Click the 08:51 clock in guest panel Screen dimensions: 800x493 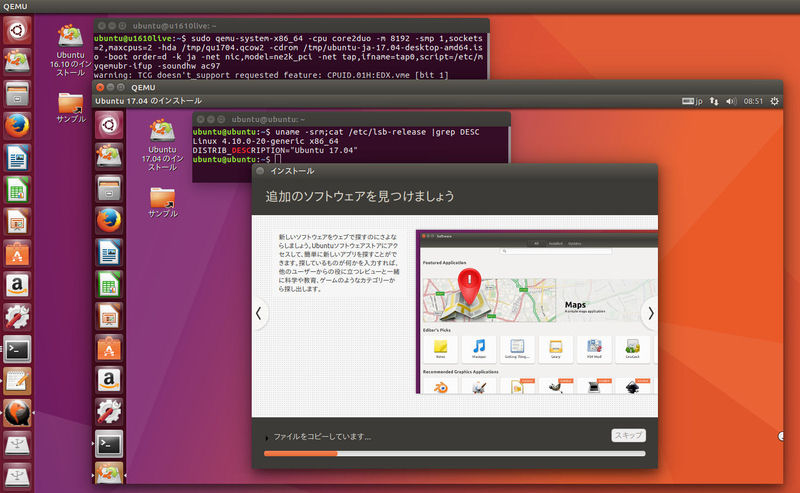[x=753, y=101]
